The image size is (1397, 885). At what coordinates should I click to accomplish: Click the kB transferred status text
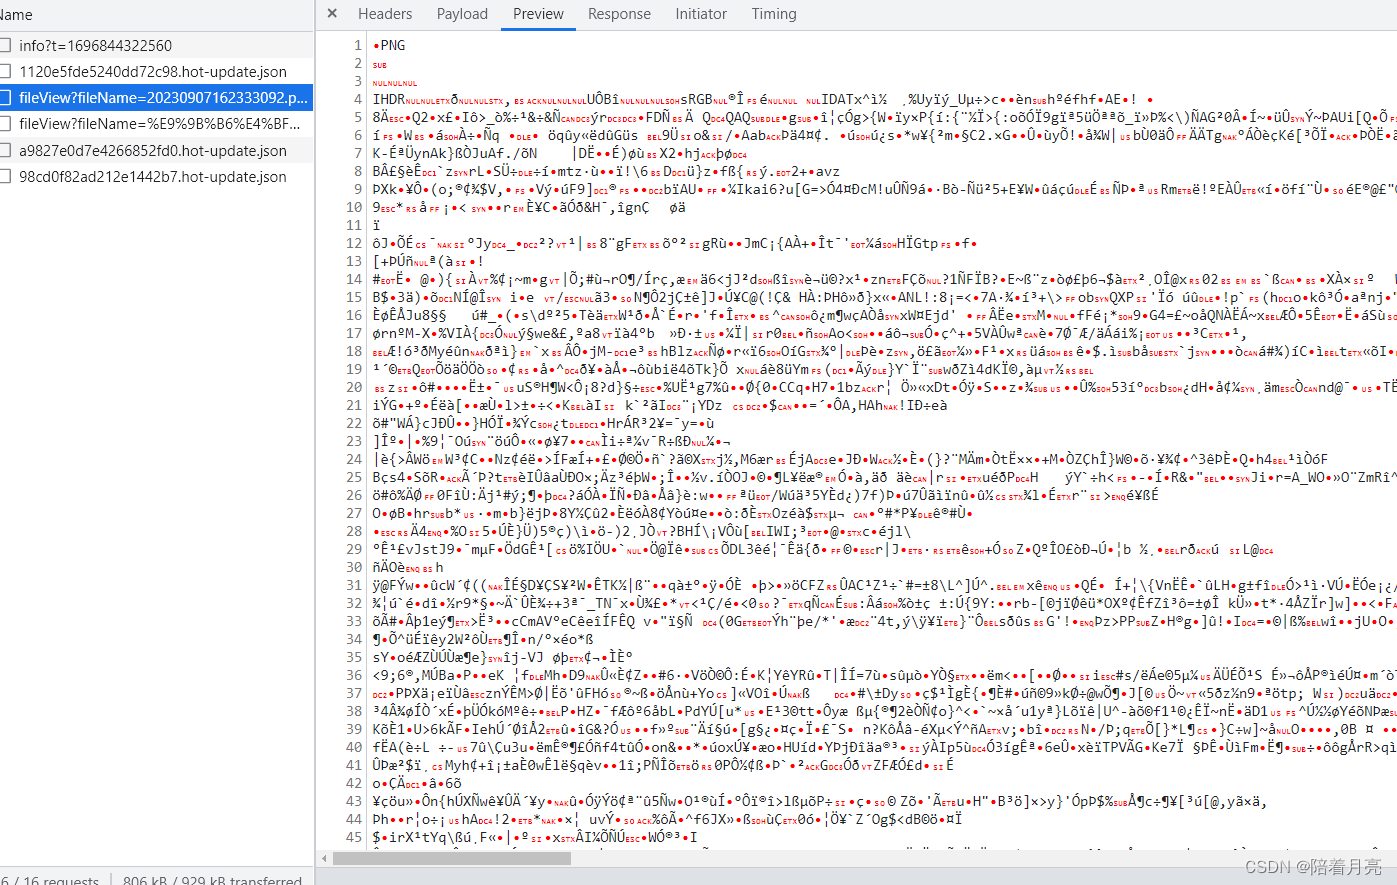[x=212, y=879]
